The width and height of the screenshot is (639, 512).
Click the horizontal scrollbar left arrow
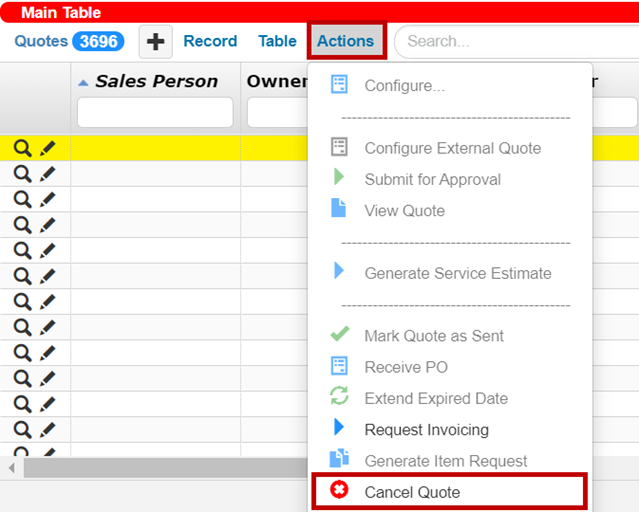tap(12, 467)
